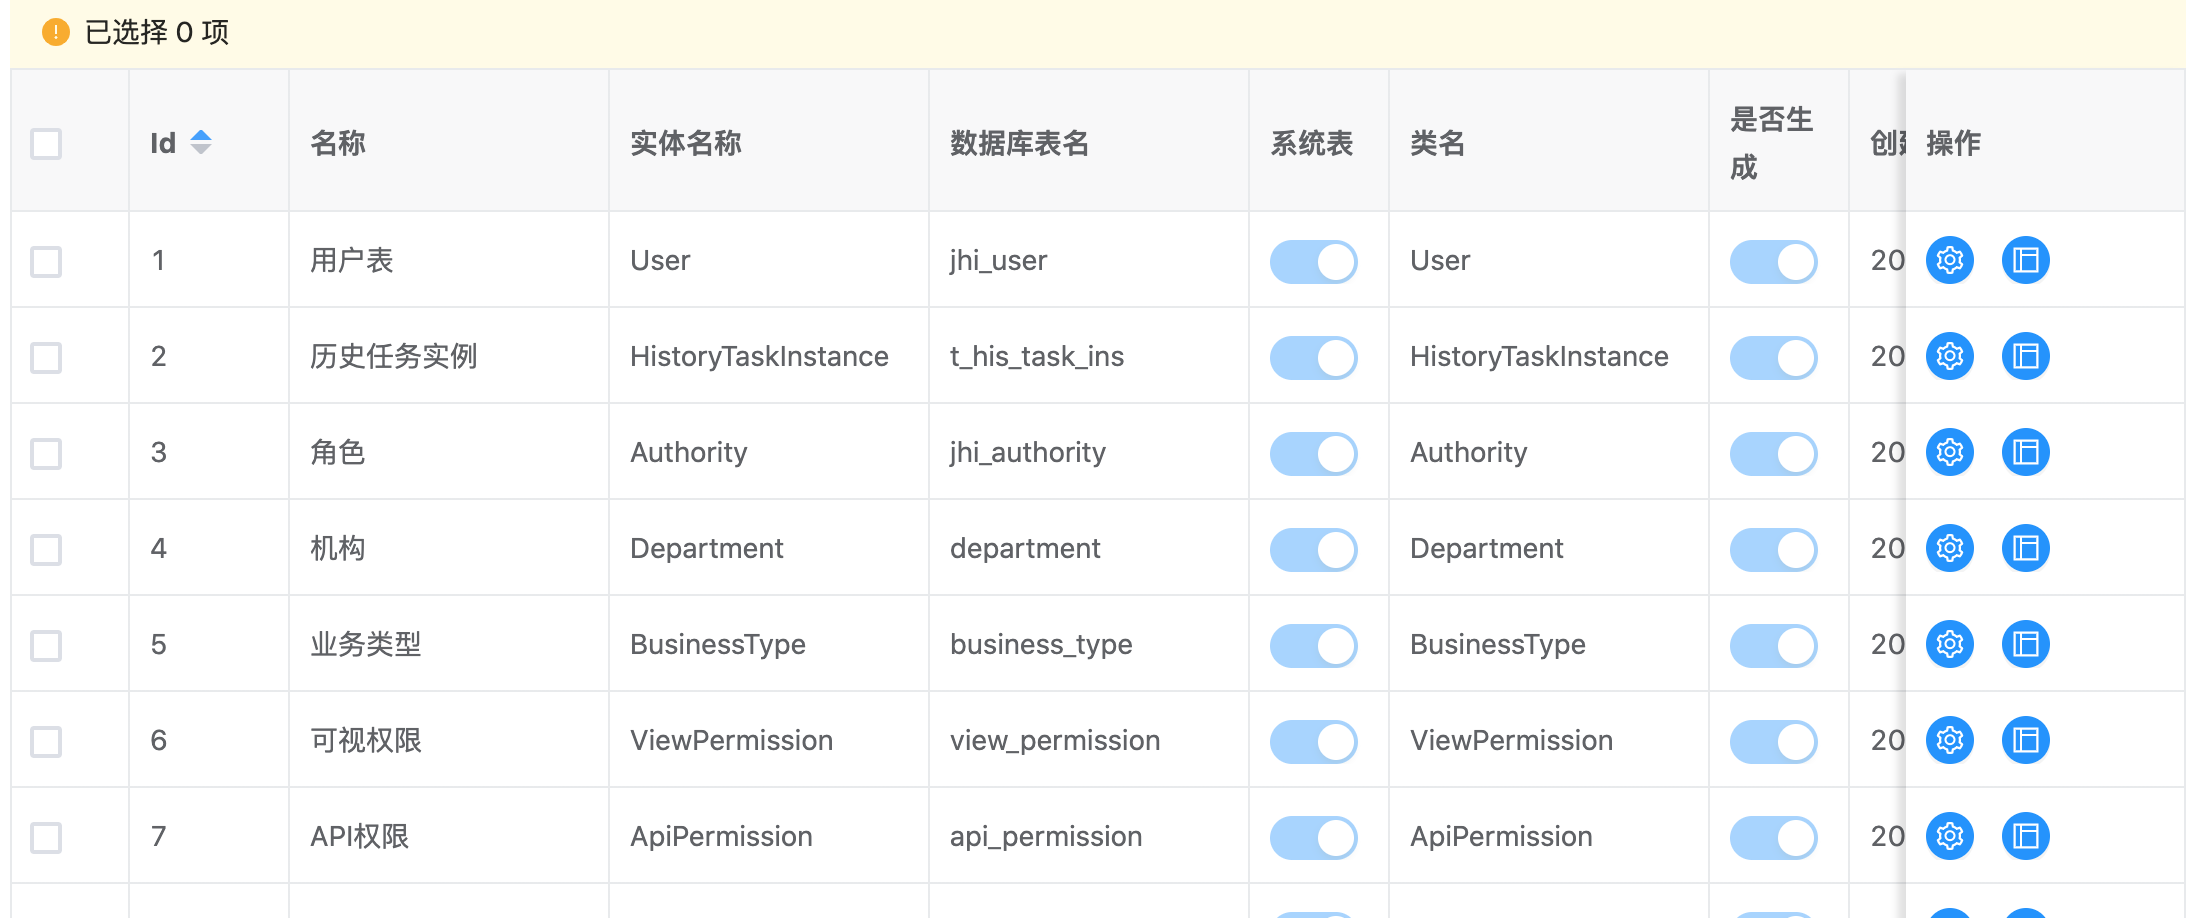Toggle 系统表 switch for User row

point(1313,261)
